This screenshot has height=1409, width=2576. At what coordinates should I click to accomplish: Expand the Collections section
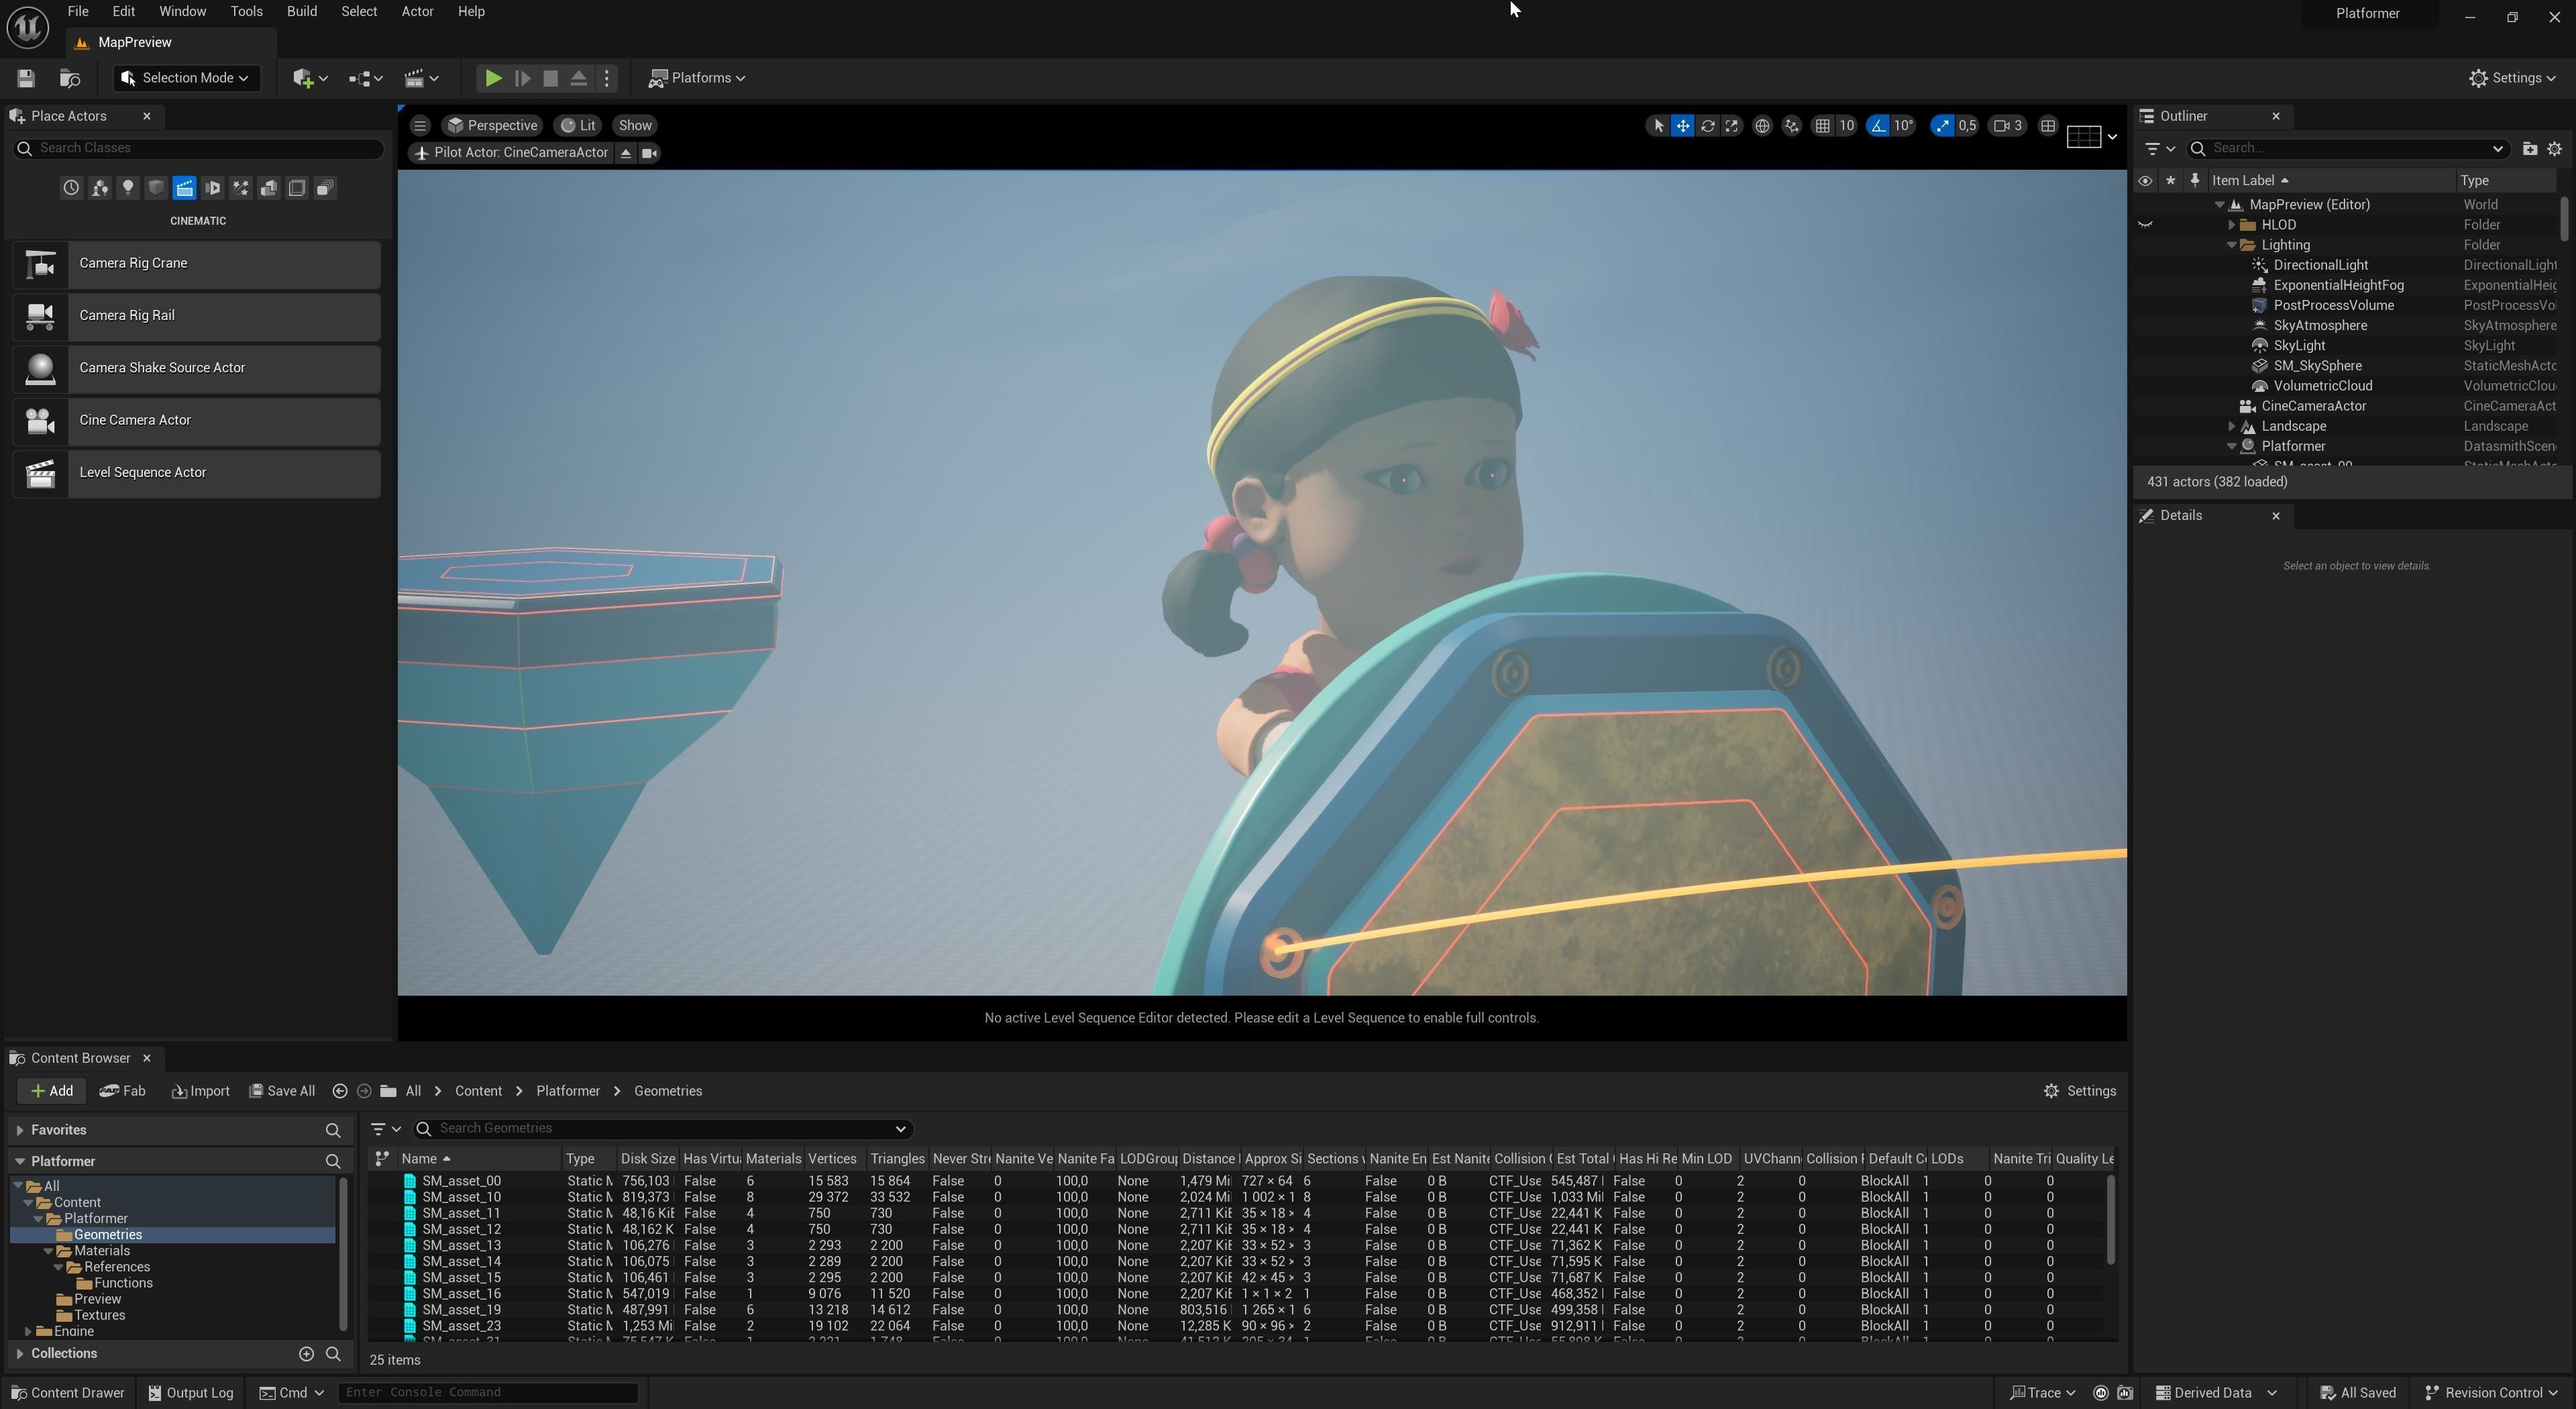tap(20, 1353)
